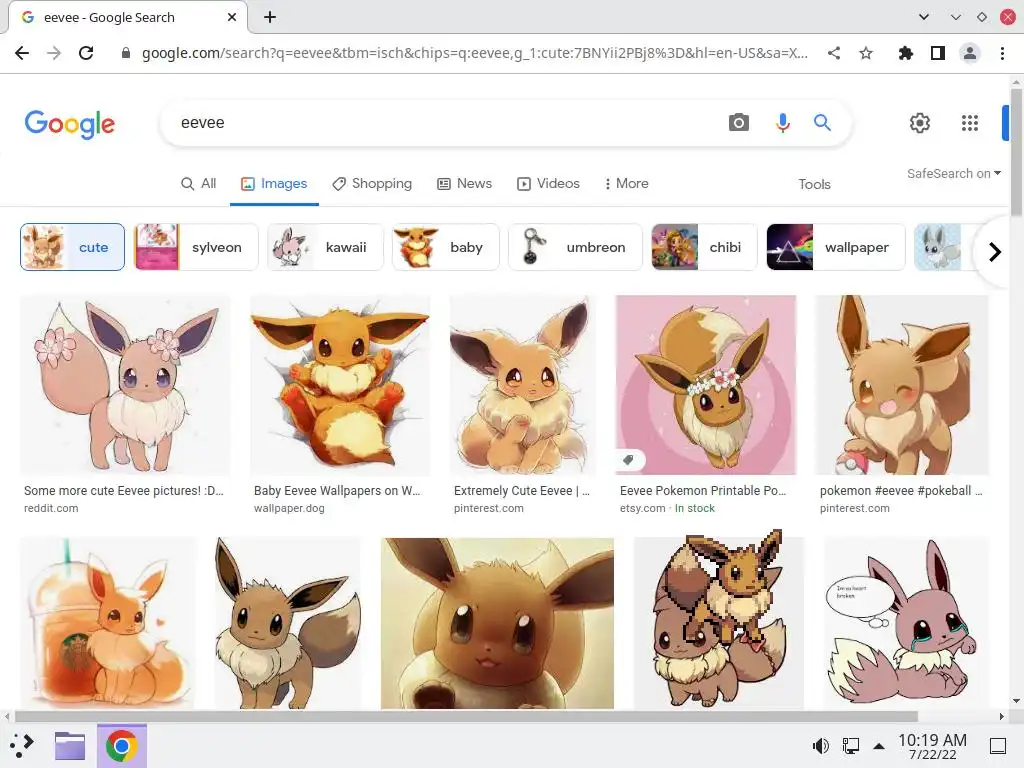Expand the Tools options
The image size is (1024, 768).
pos(814,184)
